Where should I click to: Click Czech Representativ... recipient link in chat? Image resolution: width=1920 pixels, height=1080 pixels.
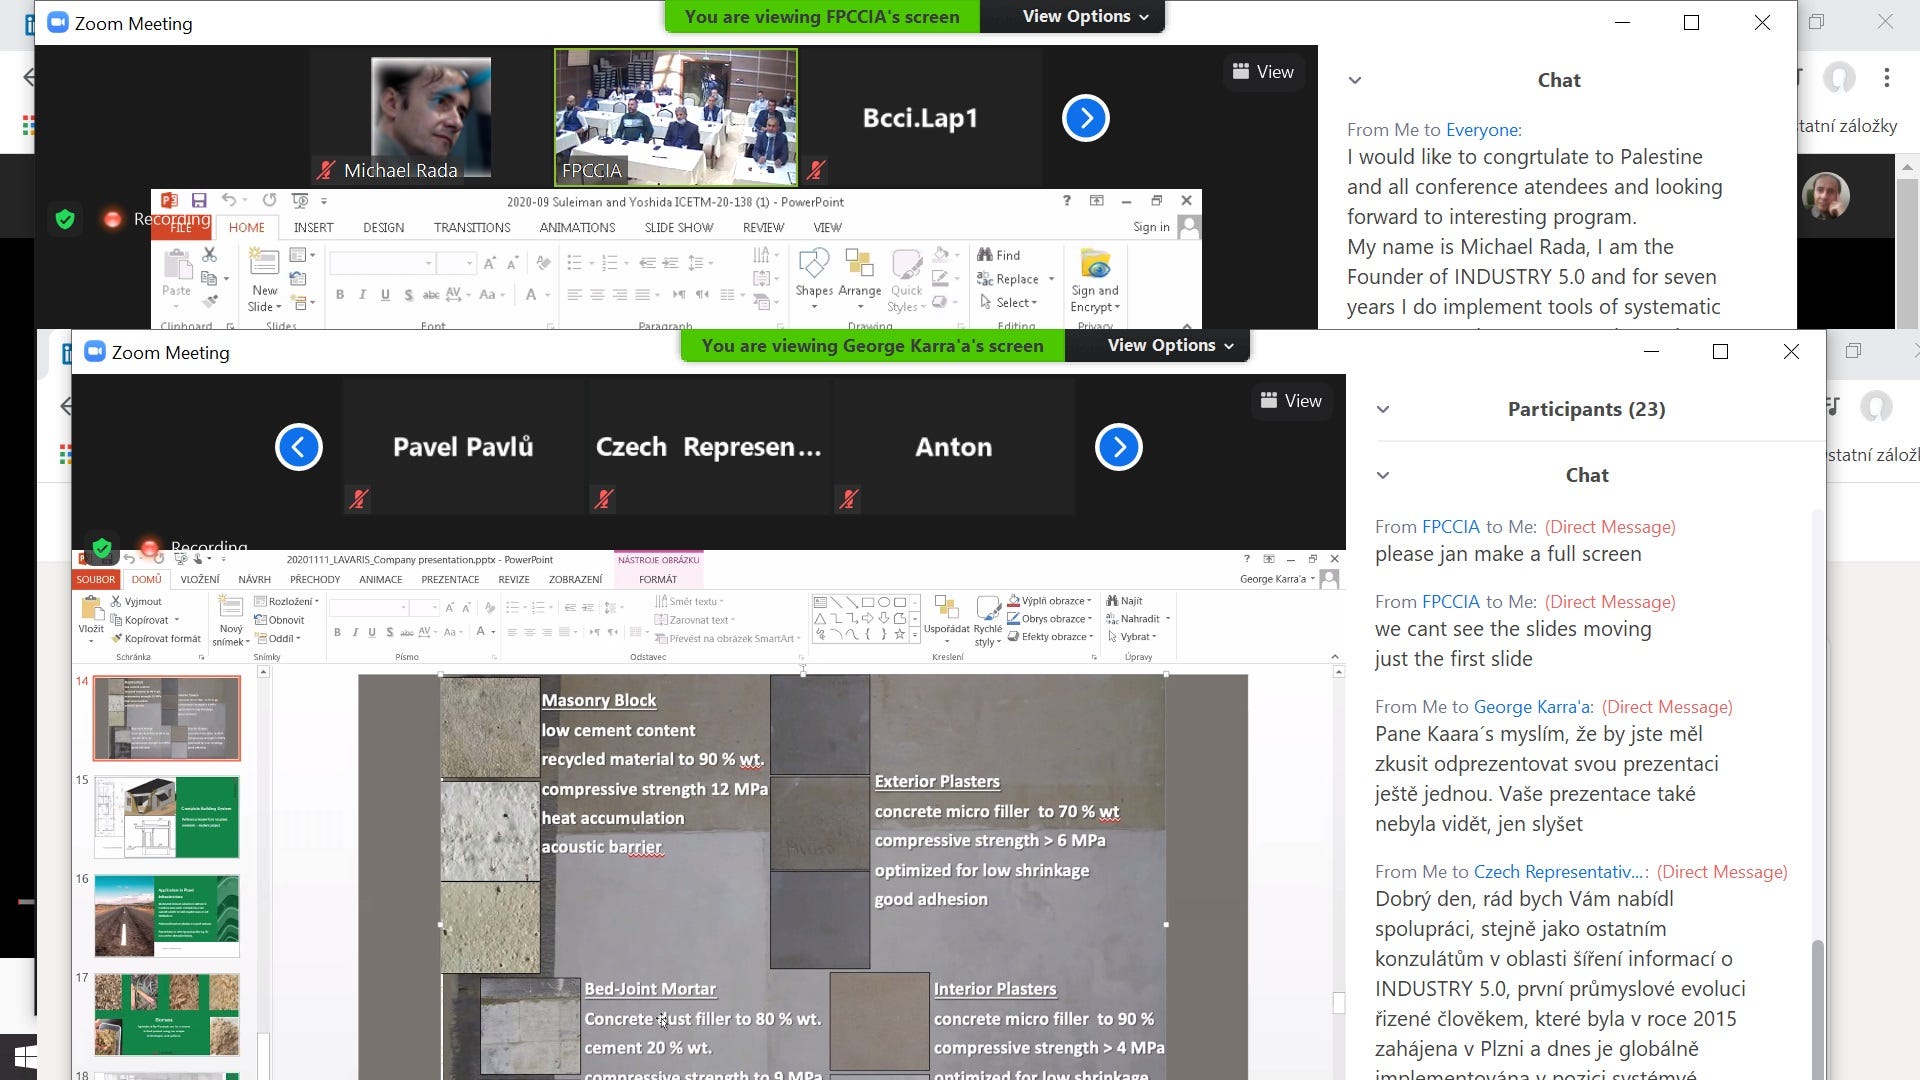pos(1560,871)
